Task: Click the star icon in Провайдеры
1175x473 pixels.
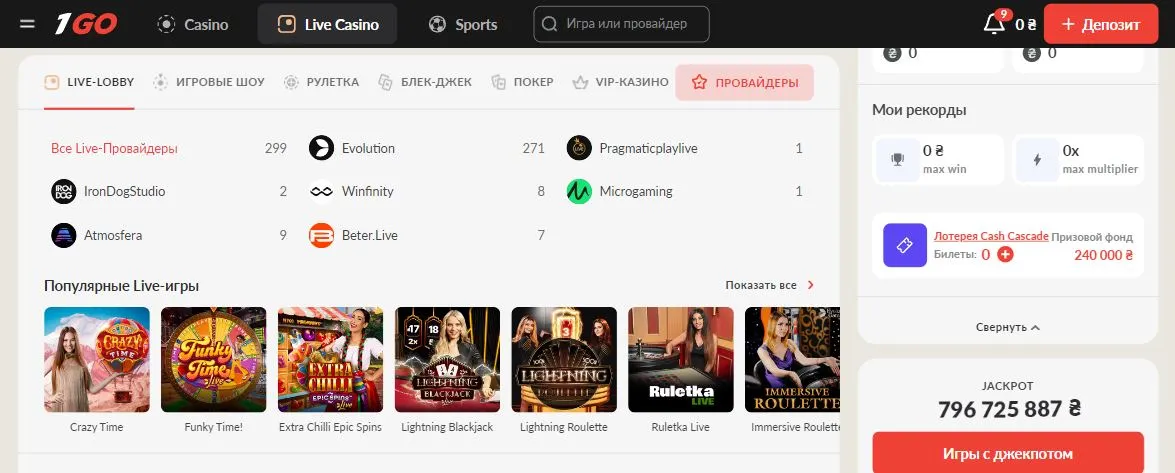Action: [x=699, y=82]
